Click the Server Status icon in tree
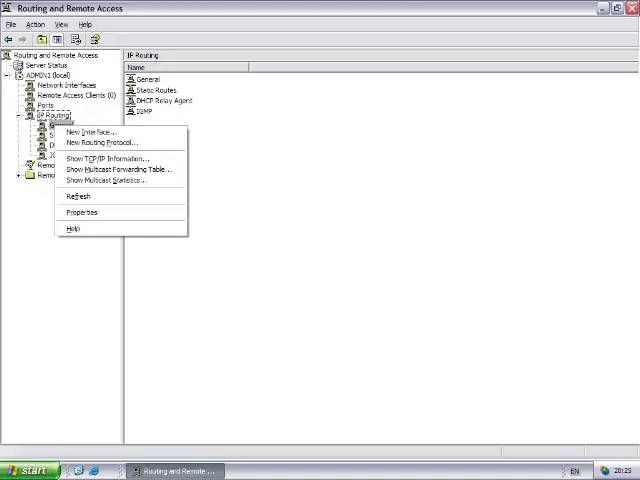Image resolution: width=640 pixels, height=480 pixels. 18,65
